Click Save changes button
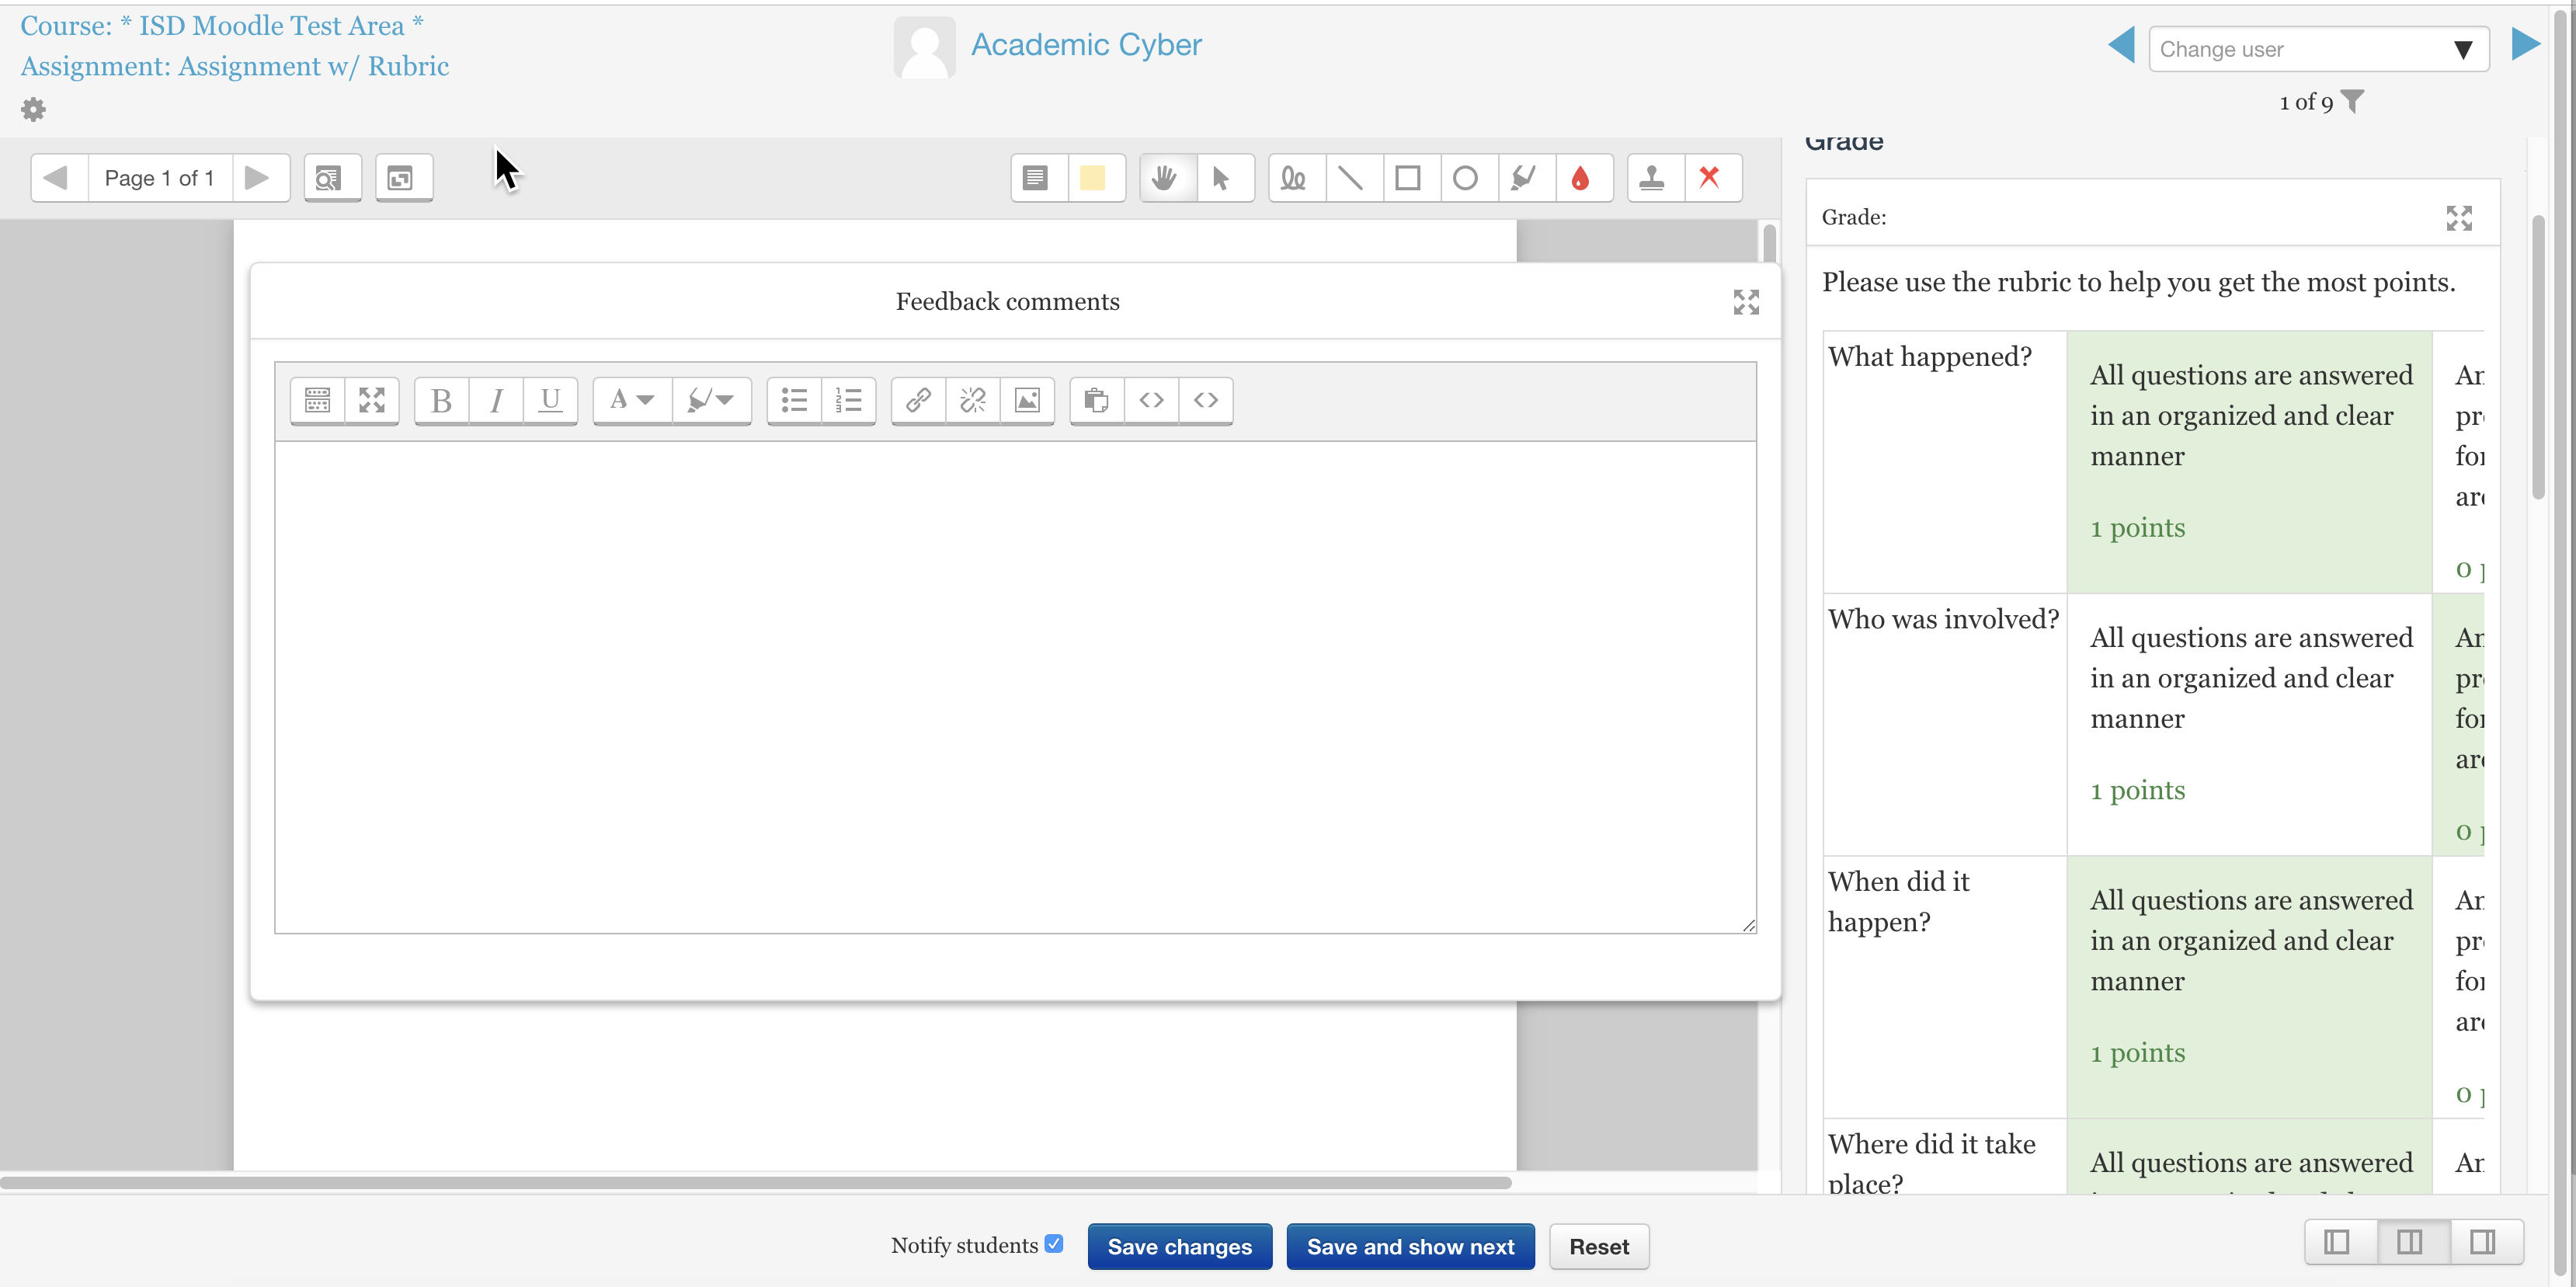 pyautogui.click(x=1180, y=1246)
